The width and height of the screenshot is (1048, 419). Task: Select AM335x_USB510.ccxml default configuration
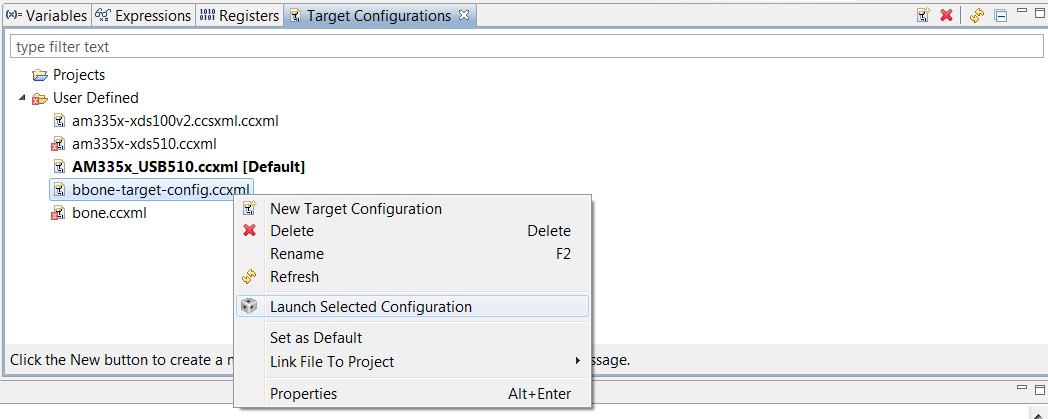[x=188, y=167]
